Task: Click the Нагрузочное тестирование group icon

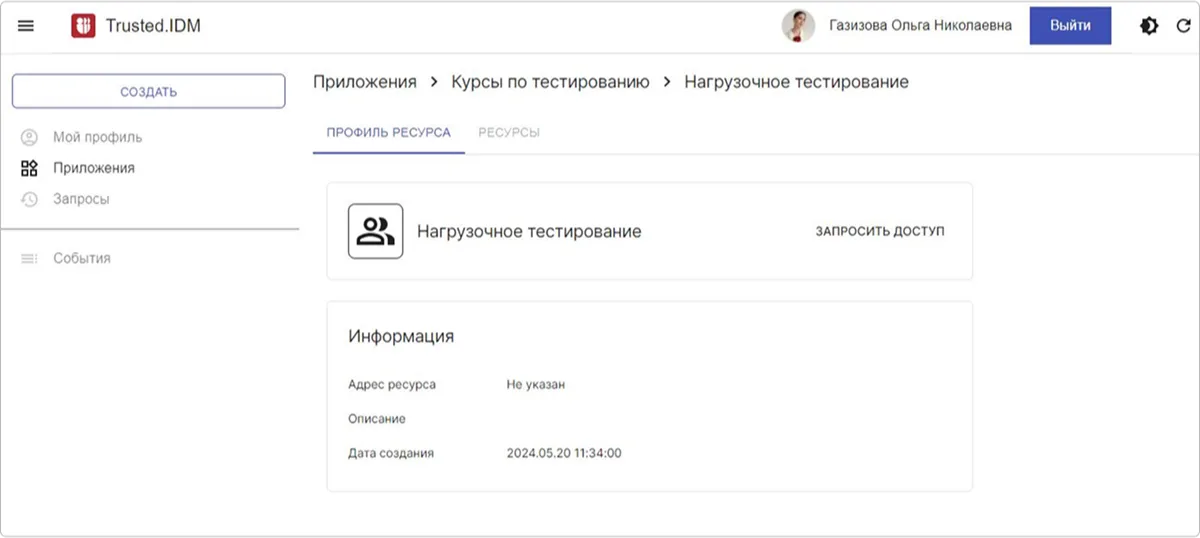Action: (375, 231)
